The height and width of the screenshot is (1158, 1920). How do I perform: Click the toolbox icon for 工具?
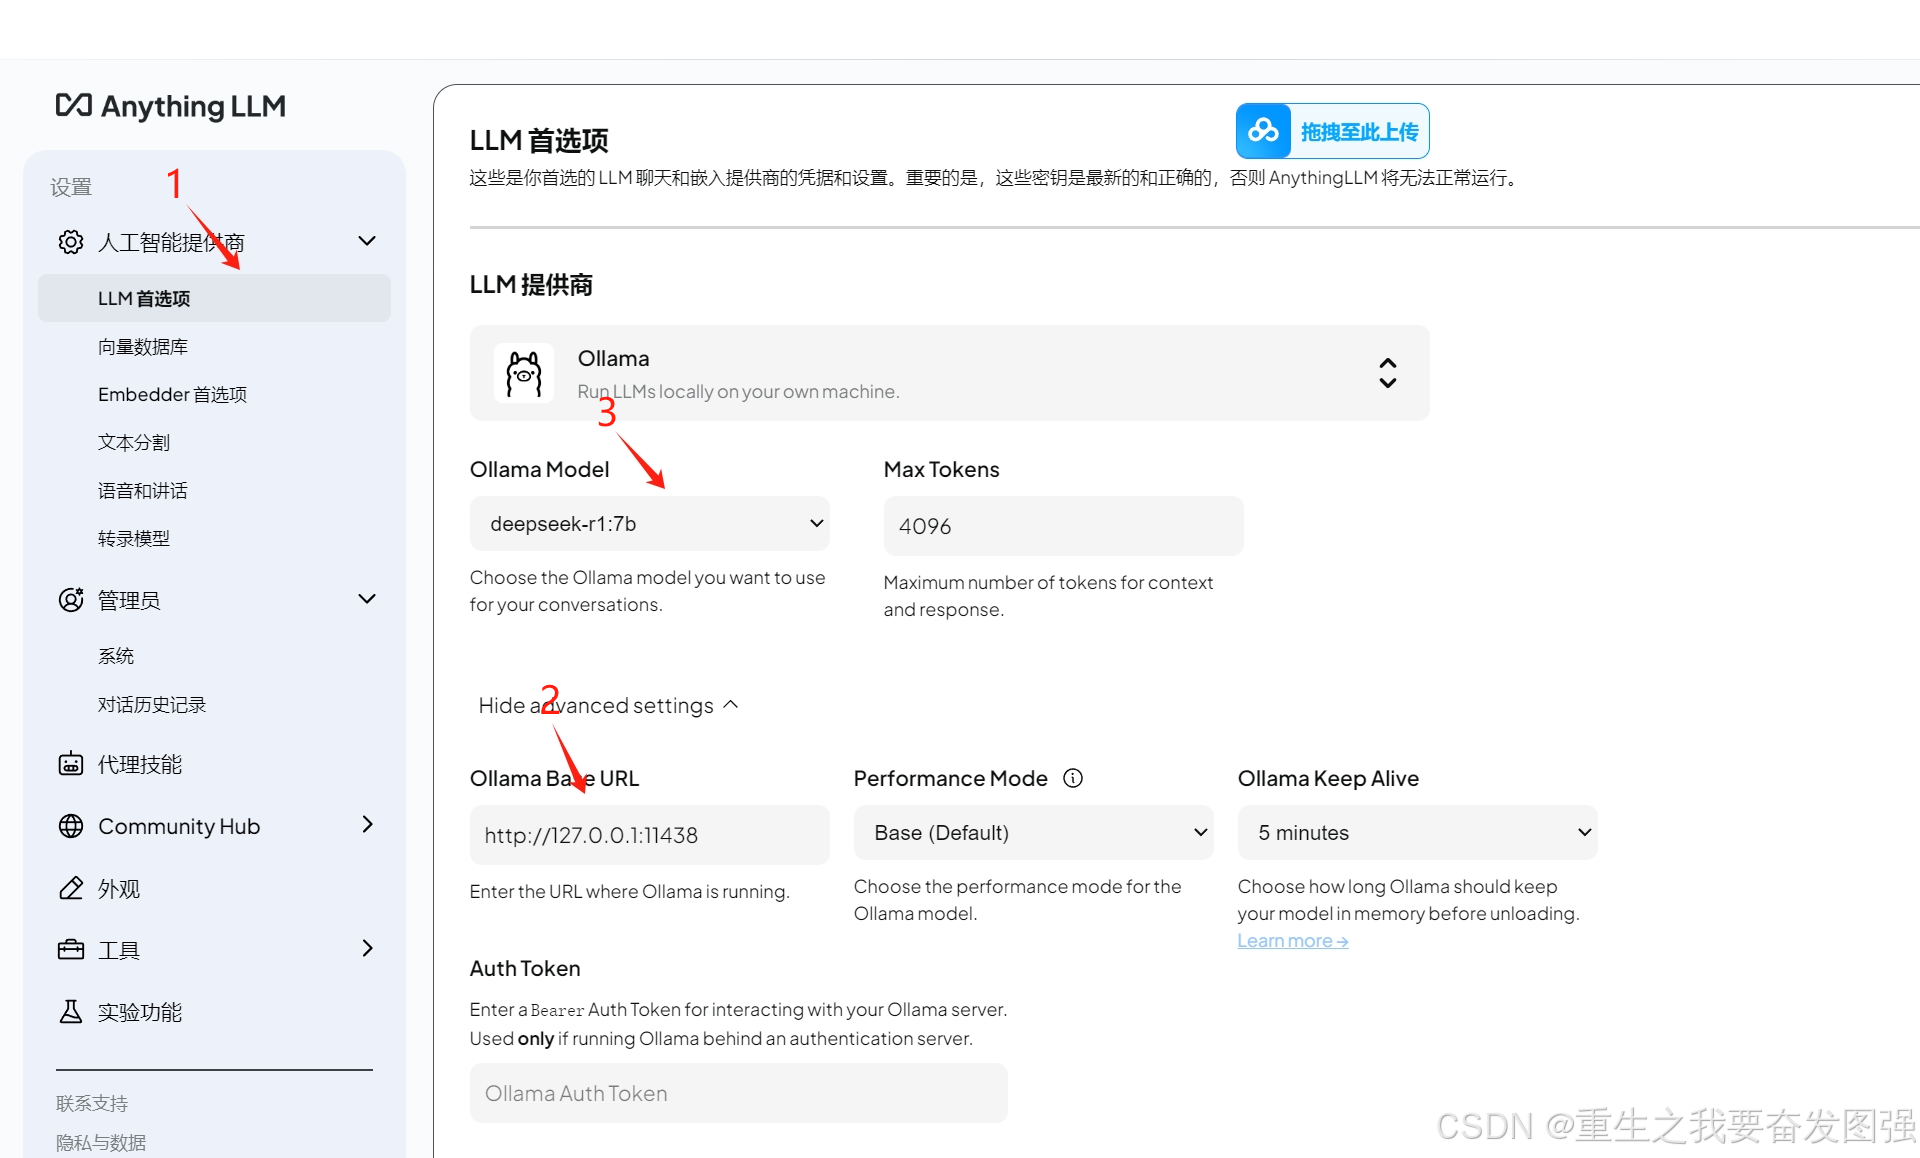coord(71,950)
